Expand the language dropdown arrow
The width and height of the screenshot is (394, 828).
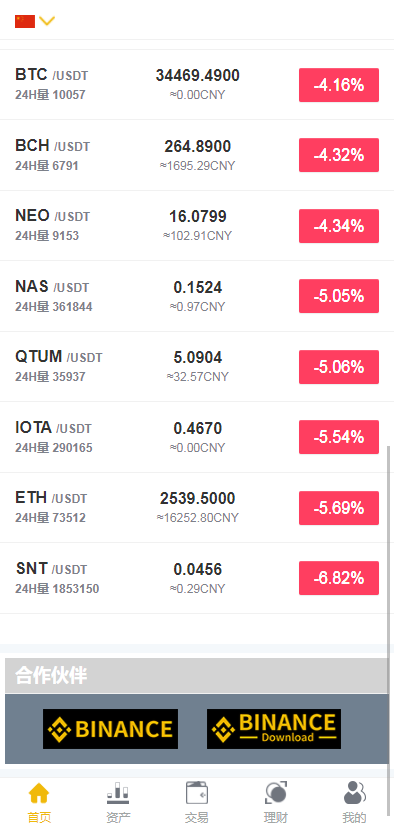(x=47, y=21)
